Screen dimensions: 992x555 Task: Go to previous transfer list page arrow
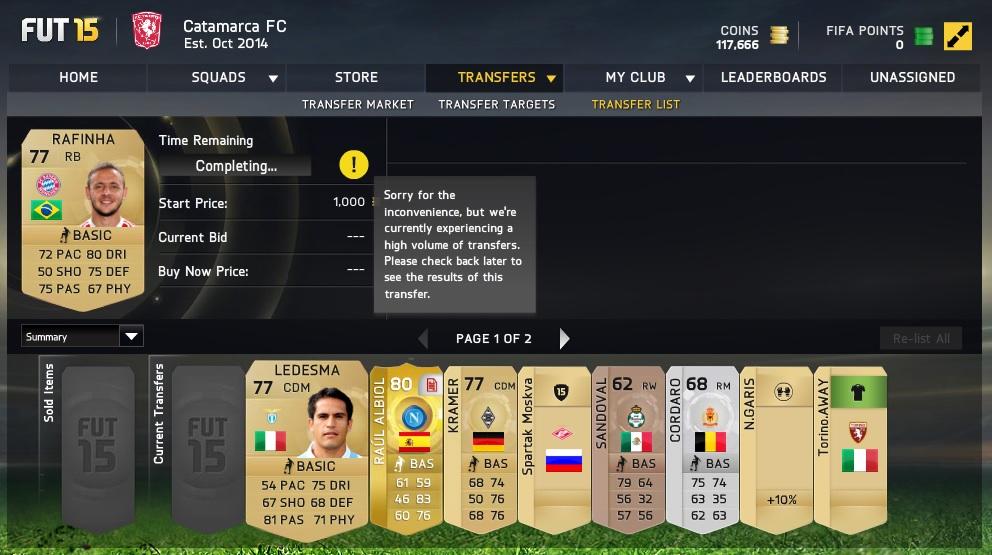pos(423,339)
